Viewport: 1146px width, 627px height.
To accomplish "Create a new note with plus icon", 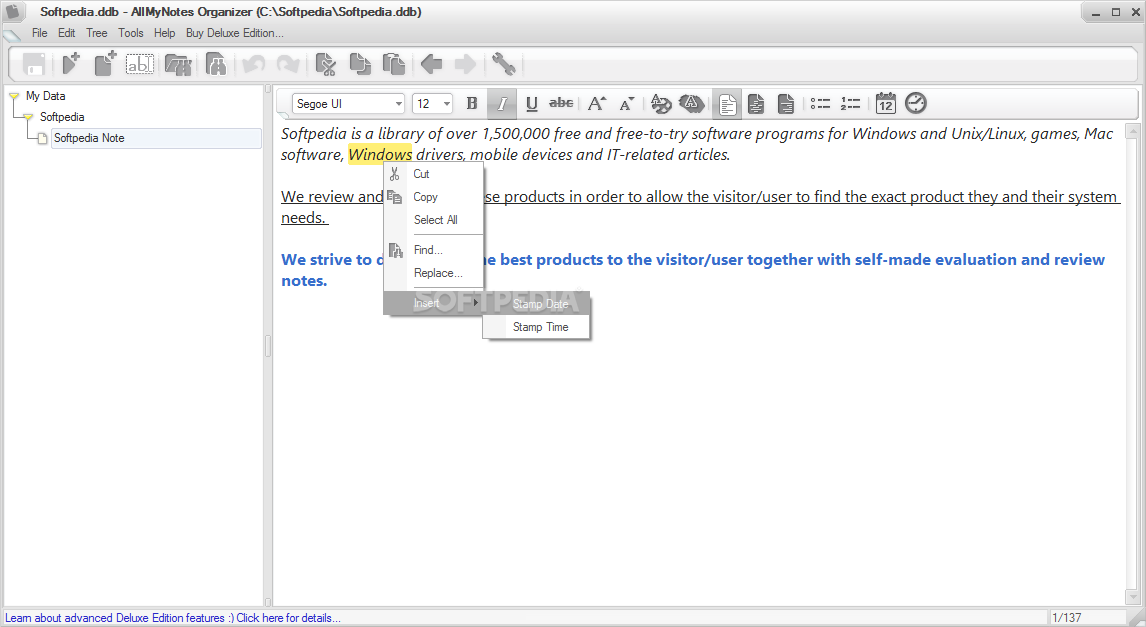I will 105,64.
